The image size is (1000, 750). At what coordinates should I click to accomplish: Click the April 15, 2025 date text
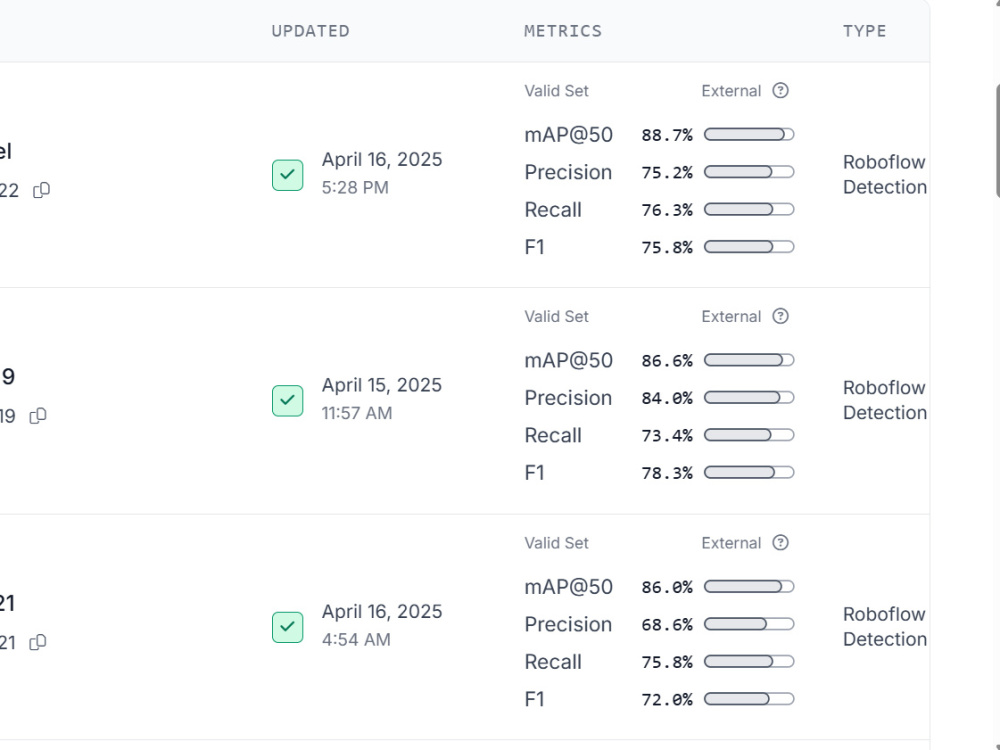(x=381, y=385)
